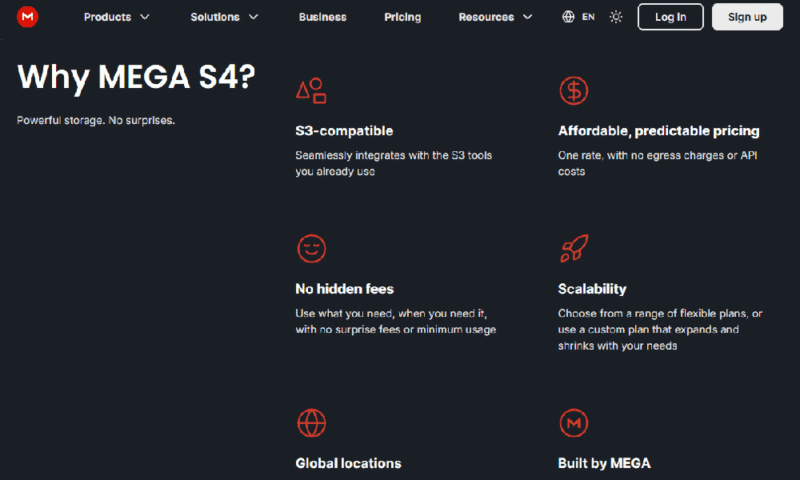Click 'Seamlessly integrates with the S3 tools' text

click(x=393, y=164)
